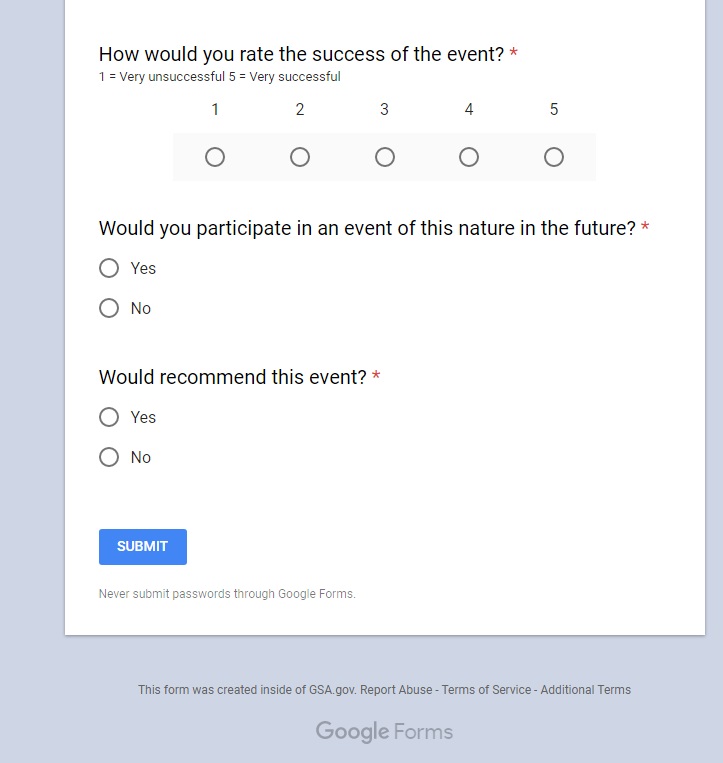Choose Yes for recommending this event
723x763 pixels.
(x=109, y=417)
